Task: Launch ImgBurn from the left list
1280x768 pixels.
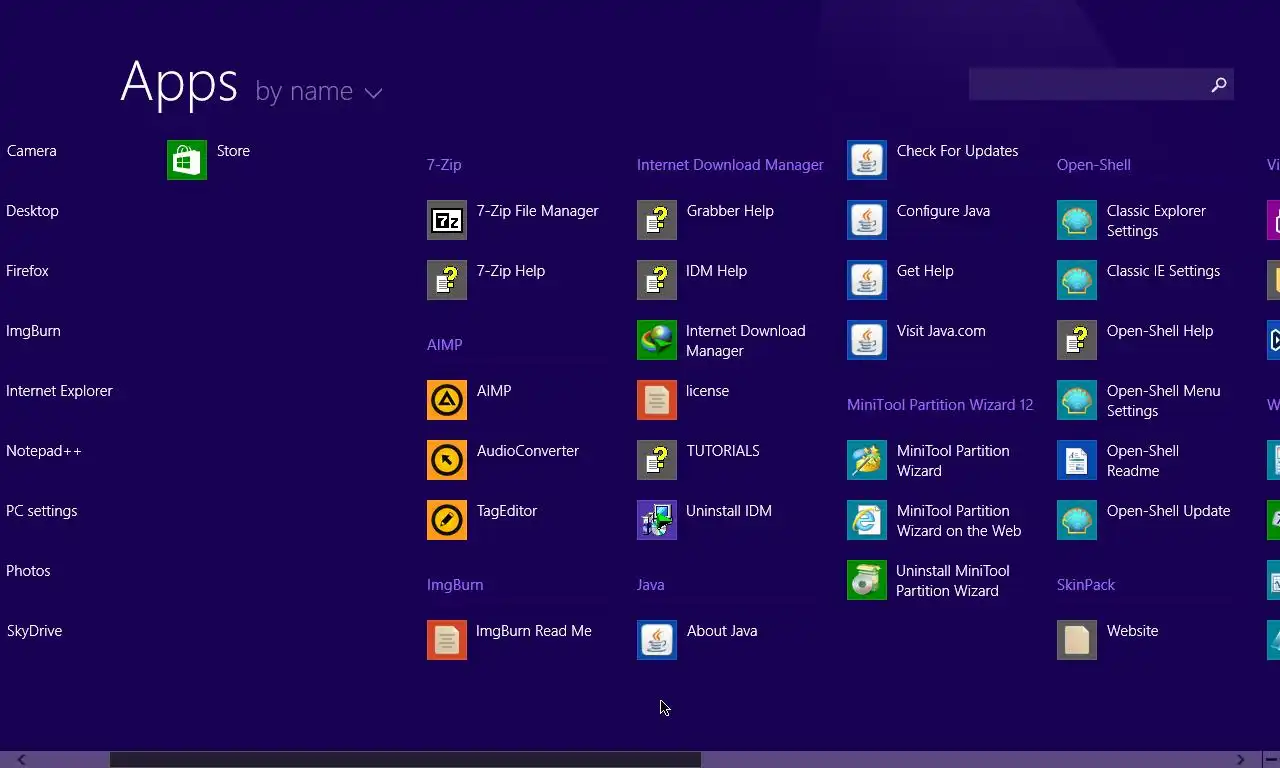Action: (33, 331)
